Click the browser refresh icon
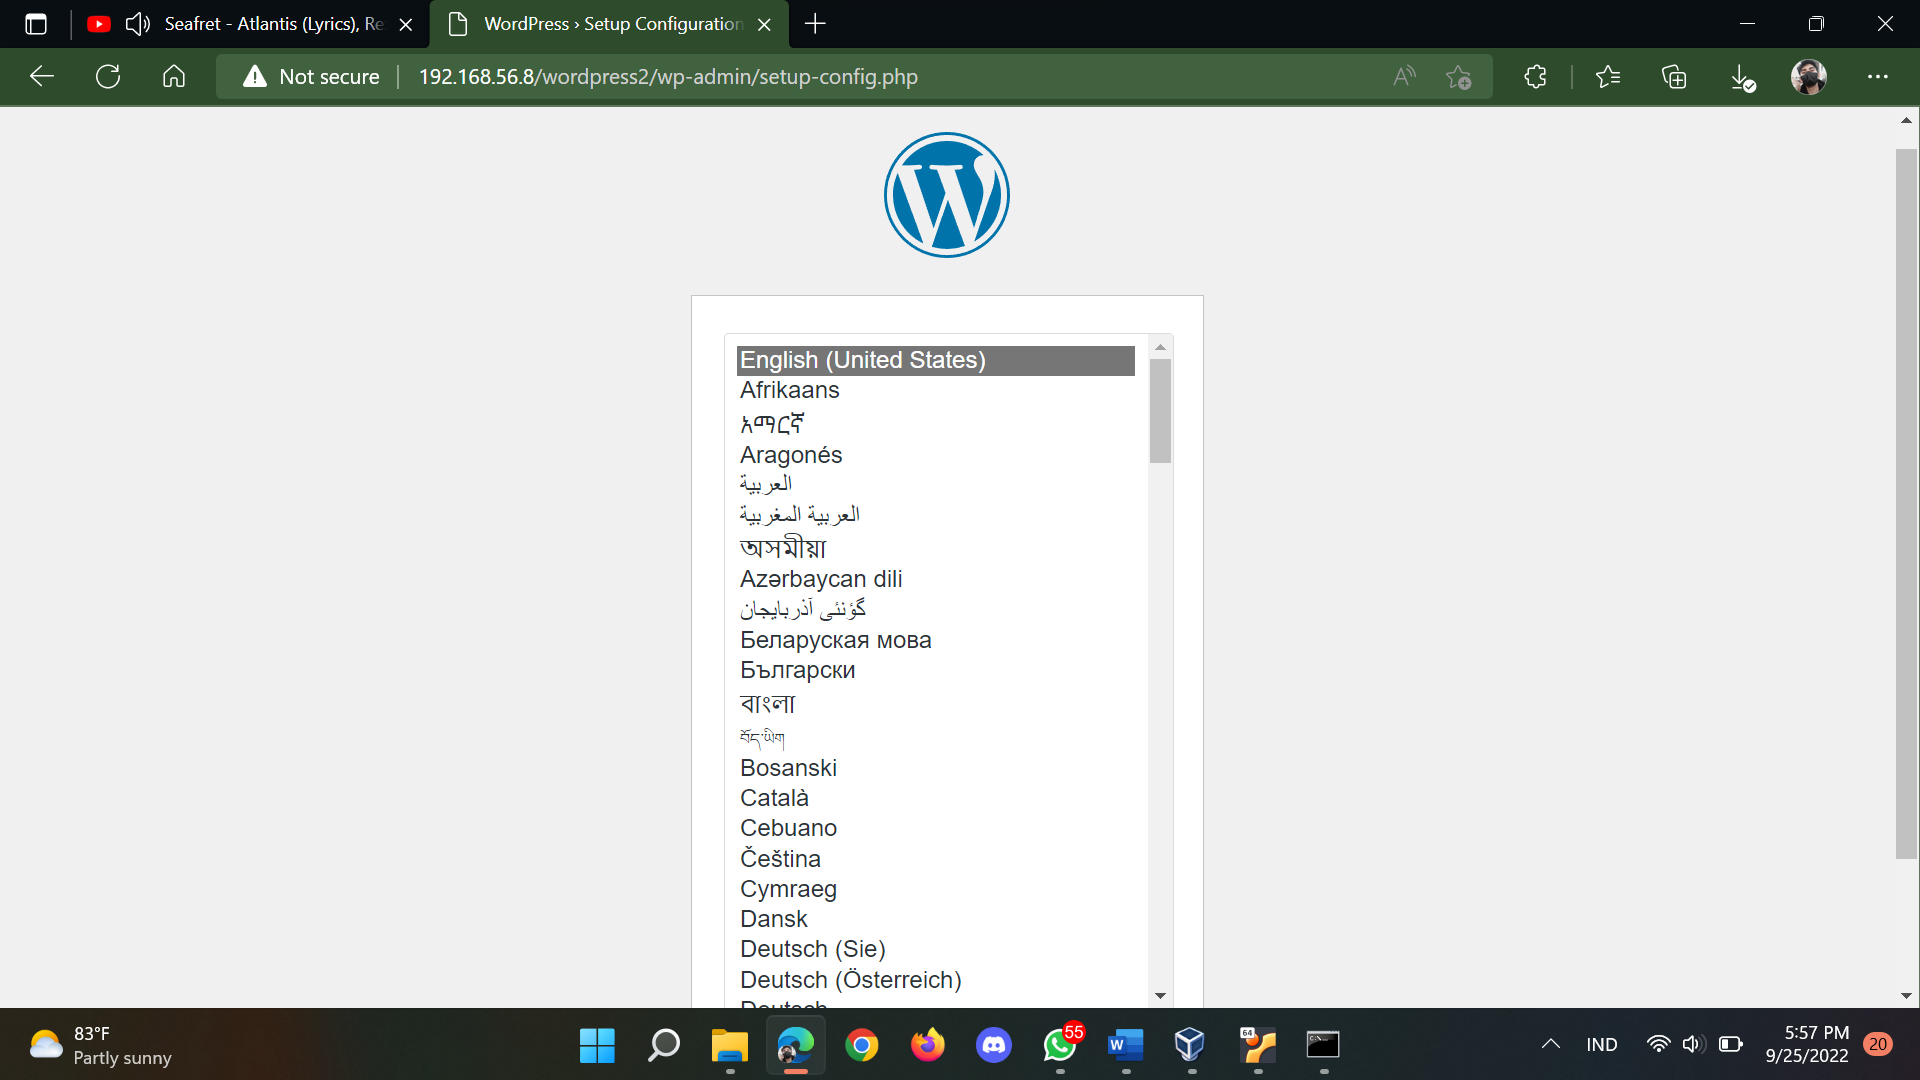Image resolution: width=1920 pixels, height=1080 pixels. (108, 77)
